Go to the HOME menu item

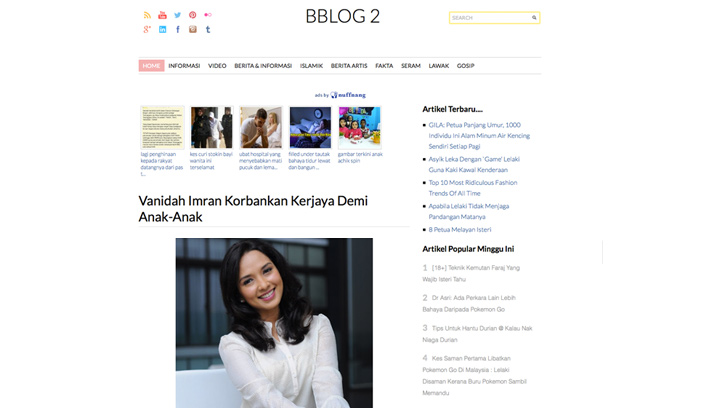pos(151,66)
